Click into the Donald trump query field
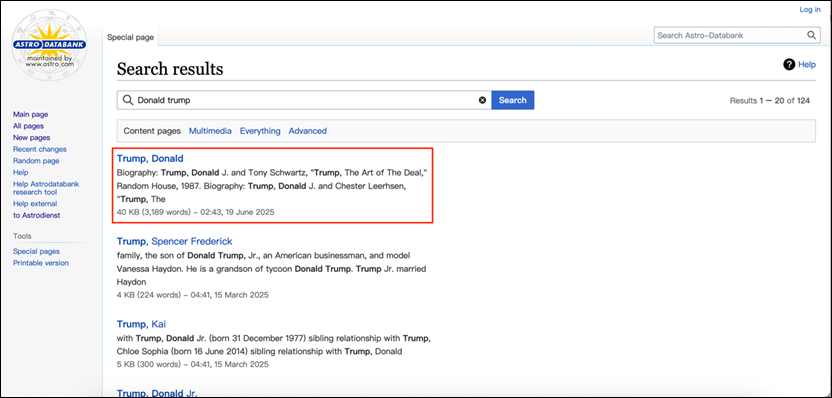Screen dimensions: 832x398 [x=304, y=100]
